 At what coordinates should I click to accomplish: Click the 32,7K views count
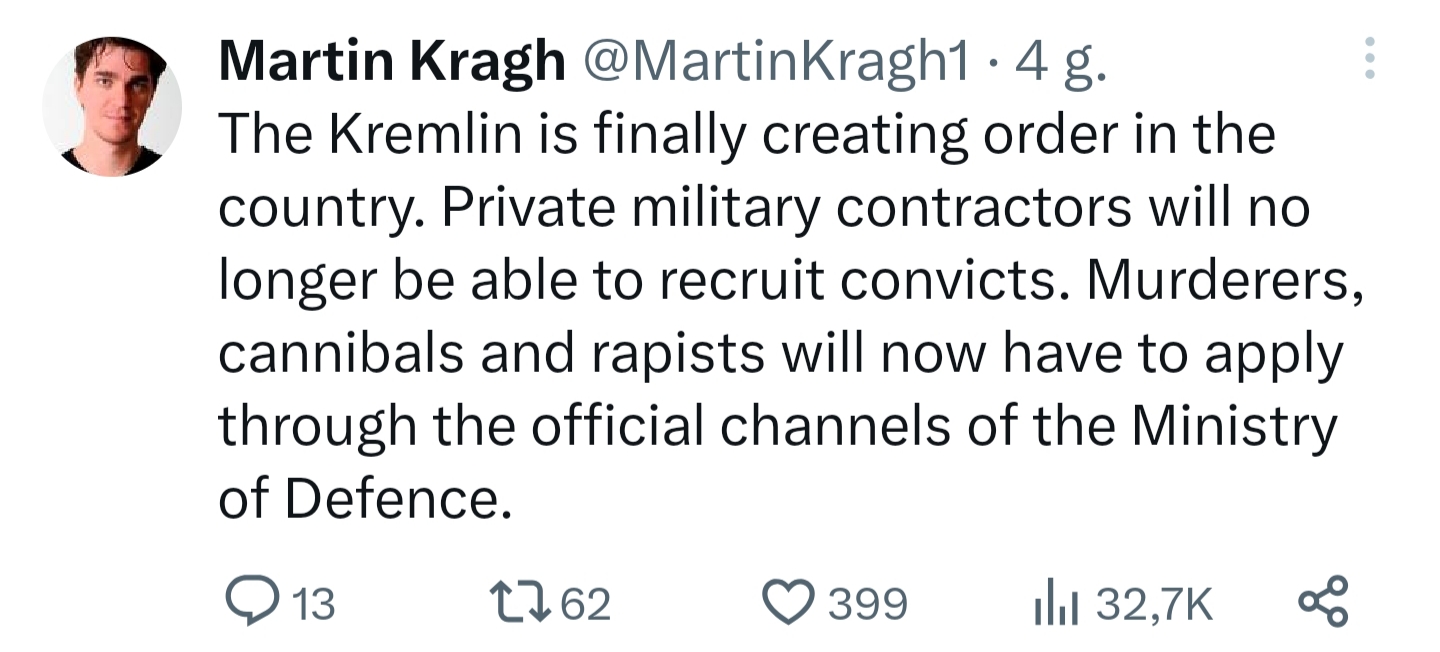click(x=1154, y=604)
